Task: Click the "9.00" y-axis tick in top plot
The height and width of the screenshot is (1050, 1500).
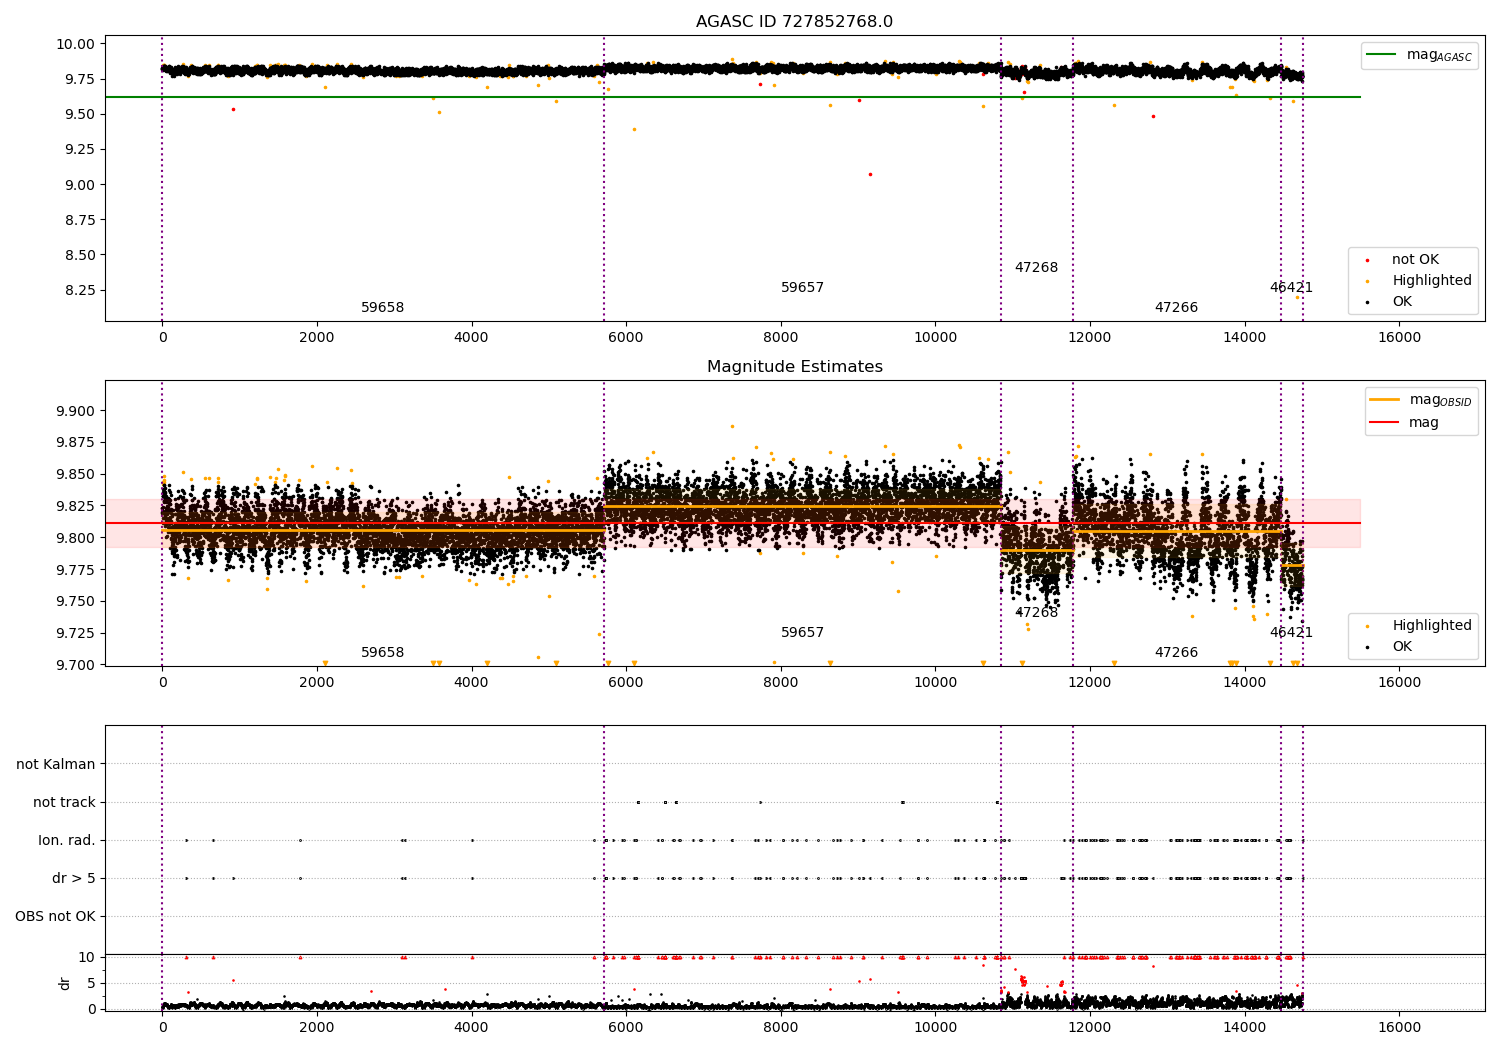Action: [80, 185]
